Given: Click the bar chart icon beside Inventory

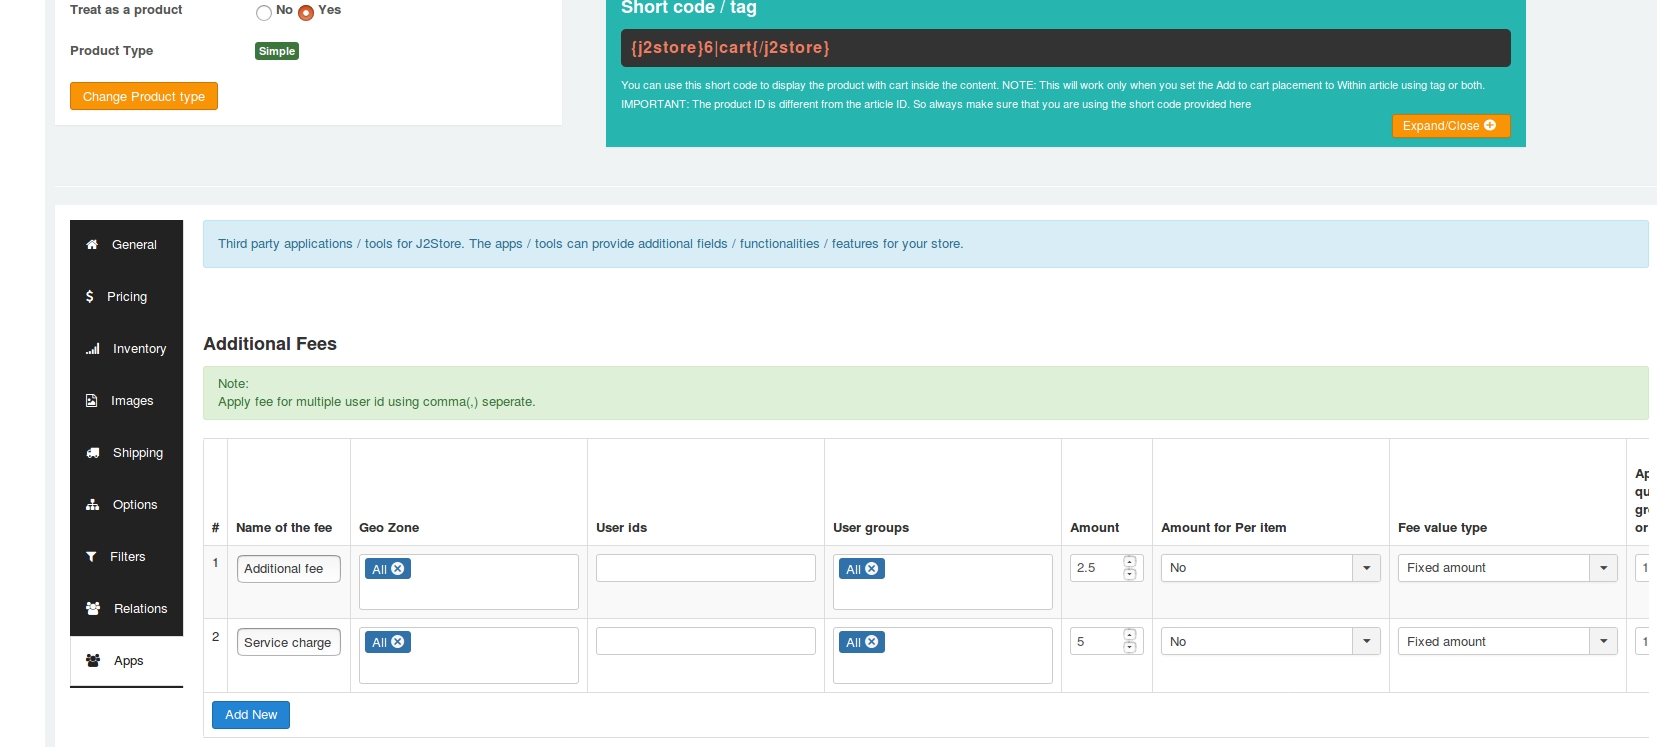Looking at the screenshot, I should pyautogui.click(x=93, y=349).
